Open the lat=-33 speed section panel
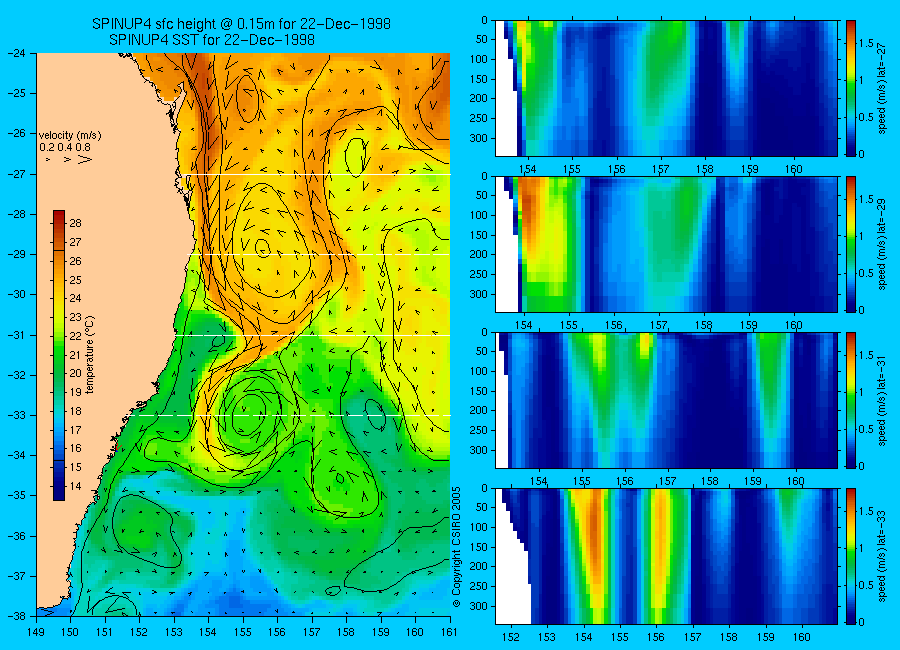This screenshot has height=650, width=900. [666, 556]
